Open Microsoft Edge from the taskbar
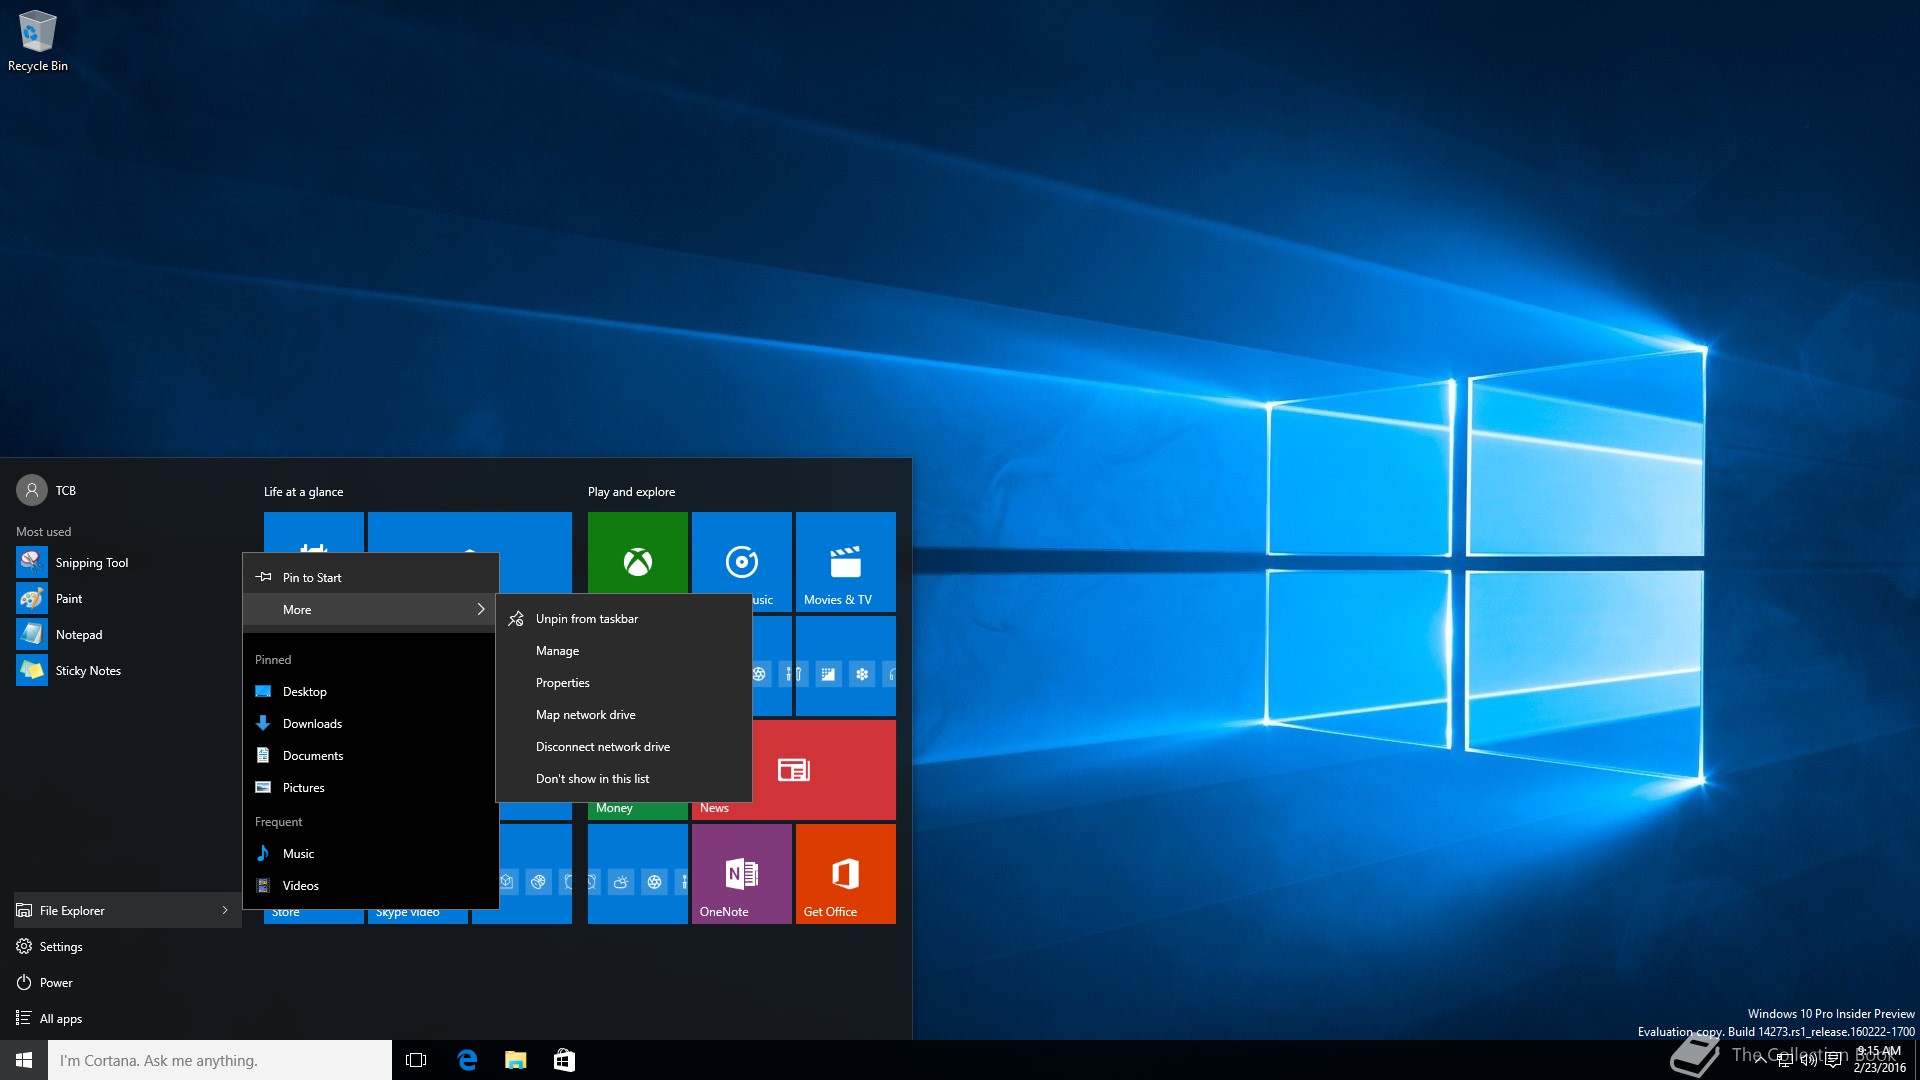 (467, 1060)
